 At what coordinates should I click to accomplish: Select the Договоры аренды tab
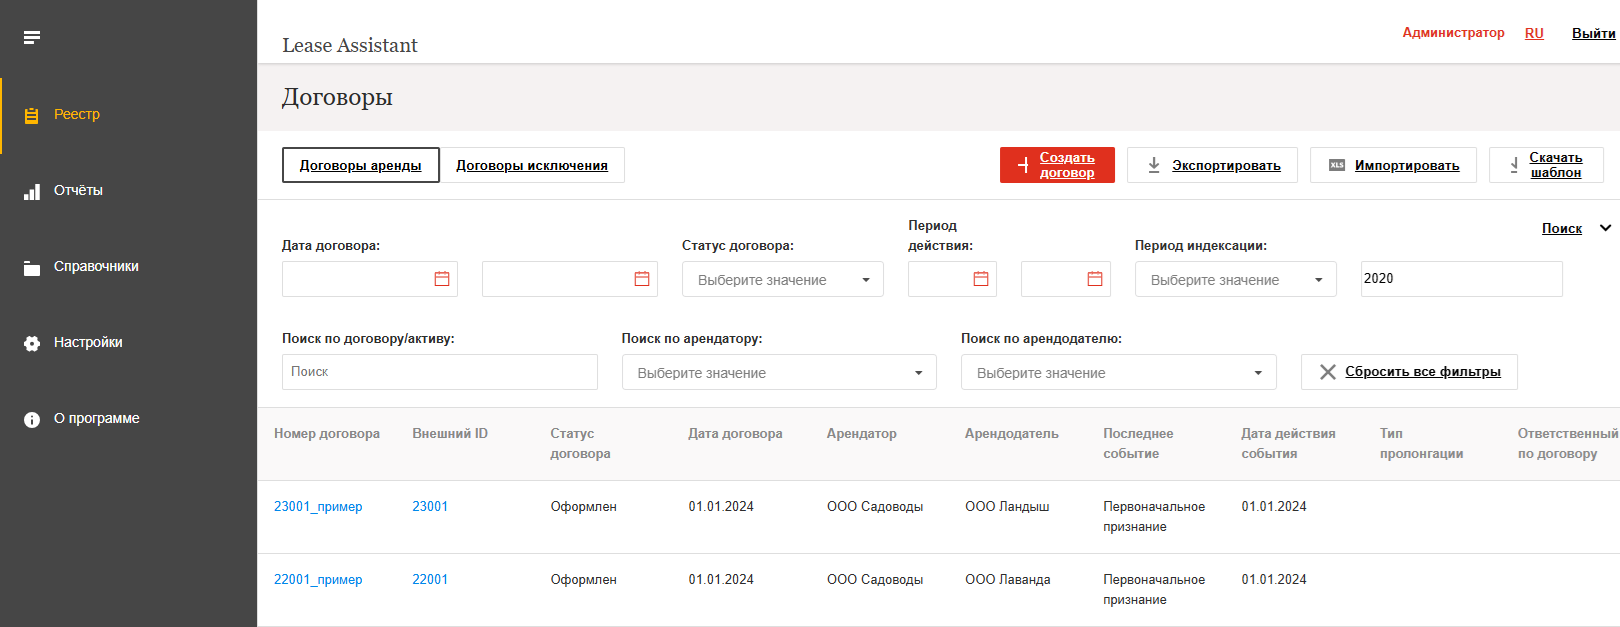360,166
